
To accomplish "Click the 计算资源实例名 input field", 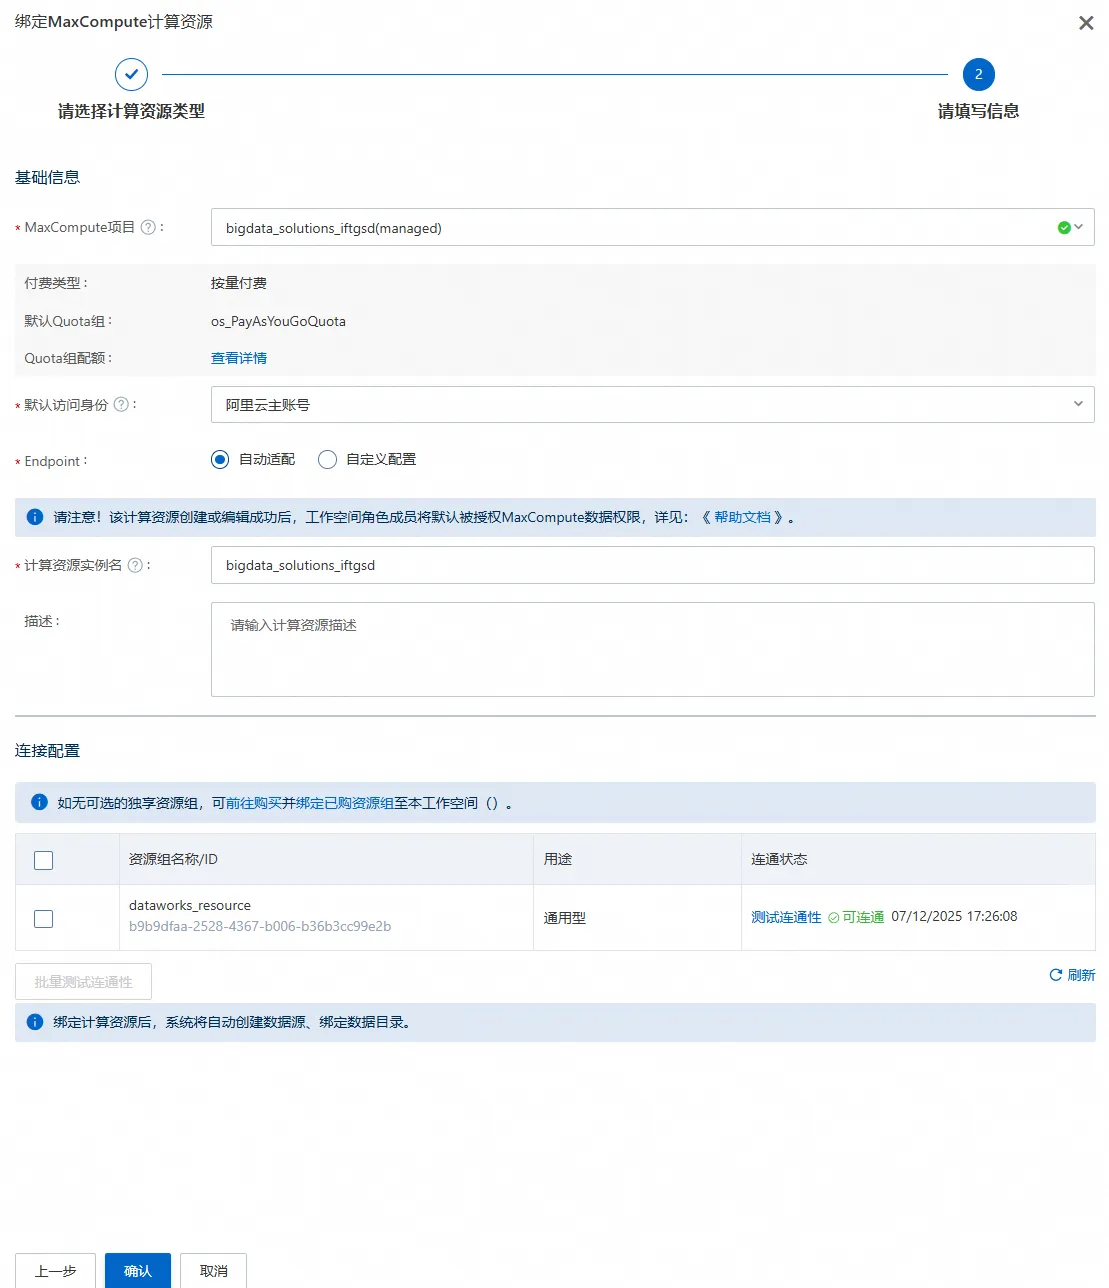I will pyautogui.click(x=653, y=565).
